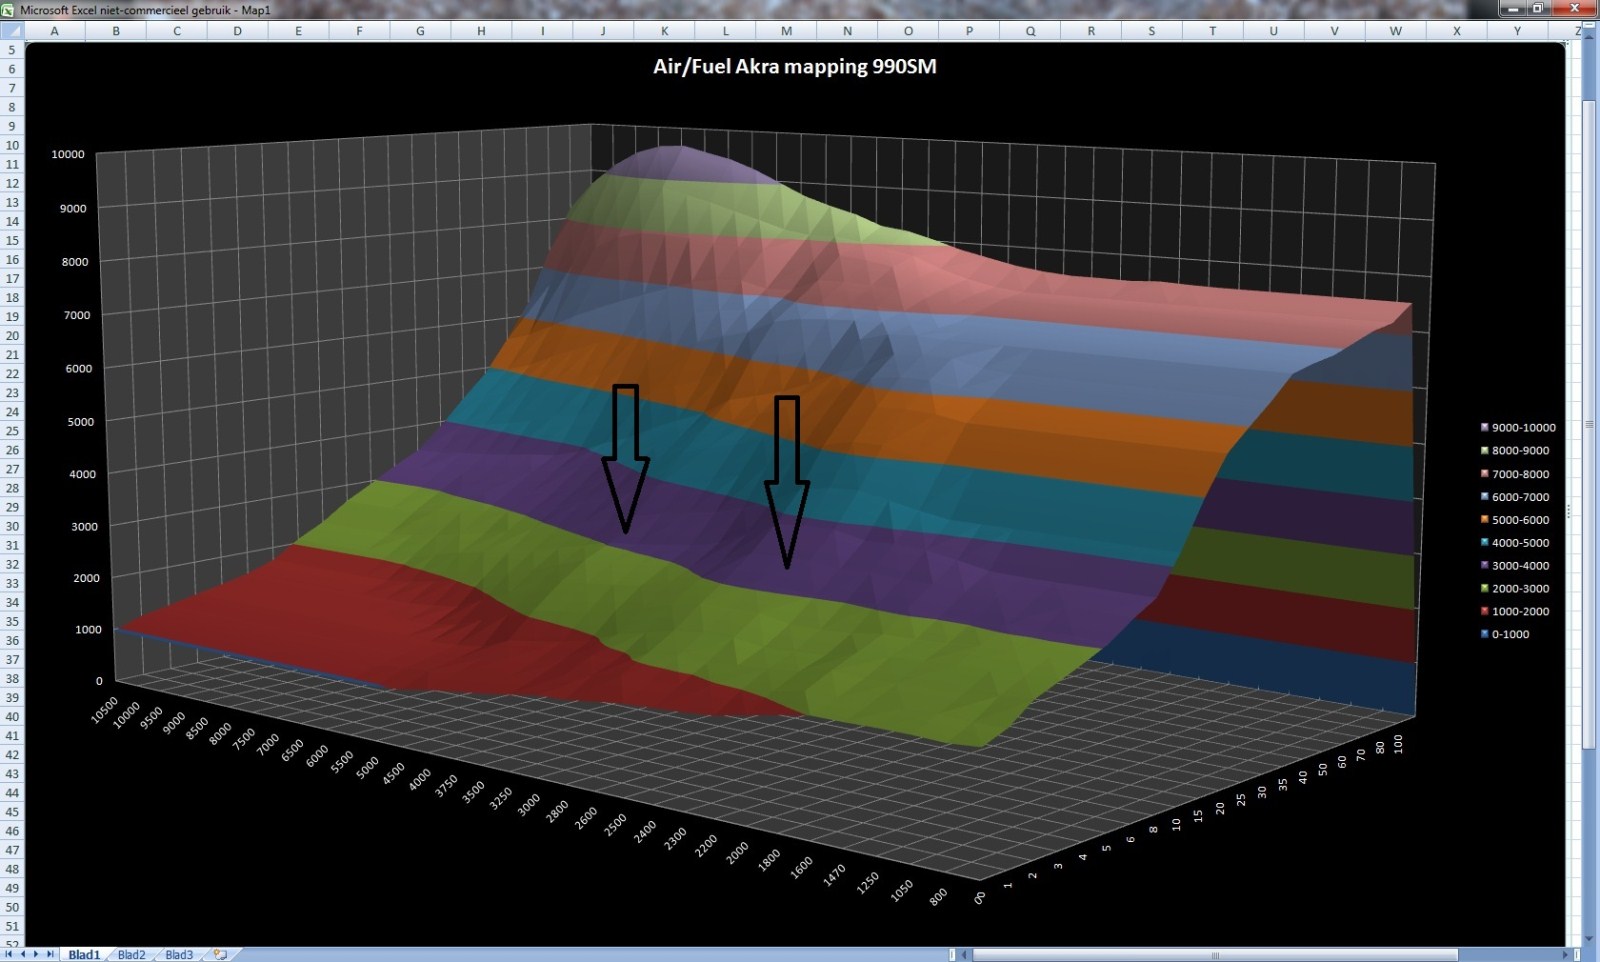Click the Insert Worksheet icon after Blad3
The height and width of the screenshot is (962, 1600).
221,955
